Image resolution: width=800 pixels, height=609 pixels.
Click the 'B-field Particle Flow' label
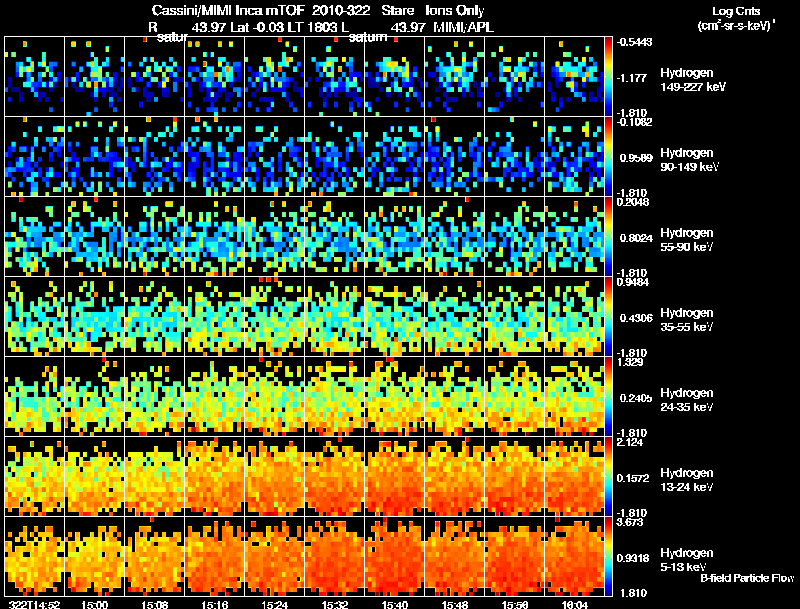[x=747, y=578]
